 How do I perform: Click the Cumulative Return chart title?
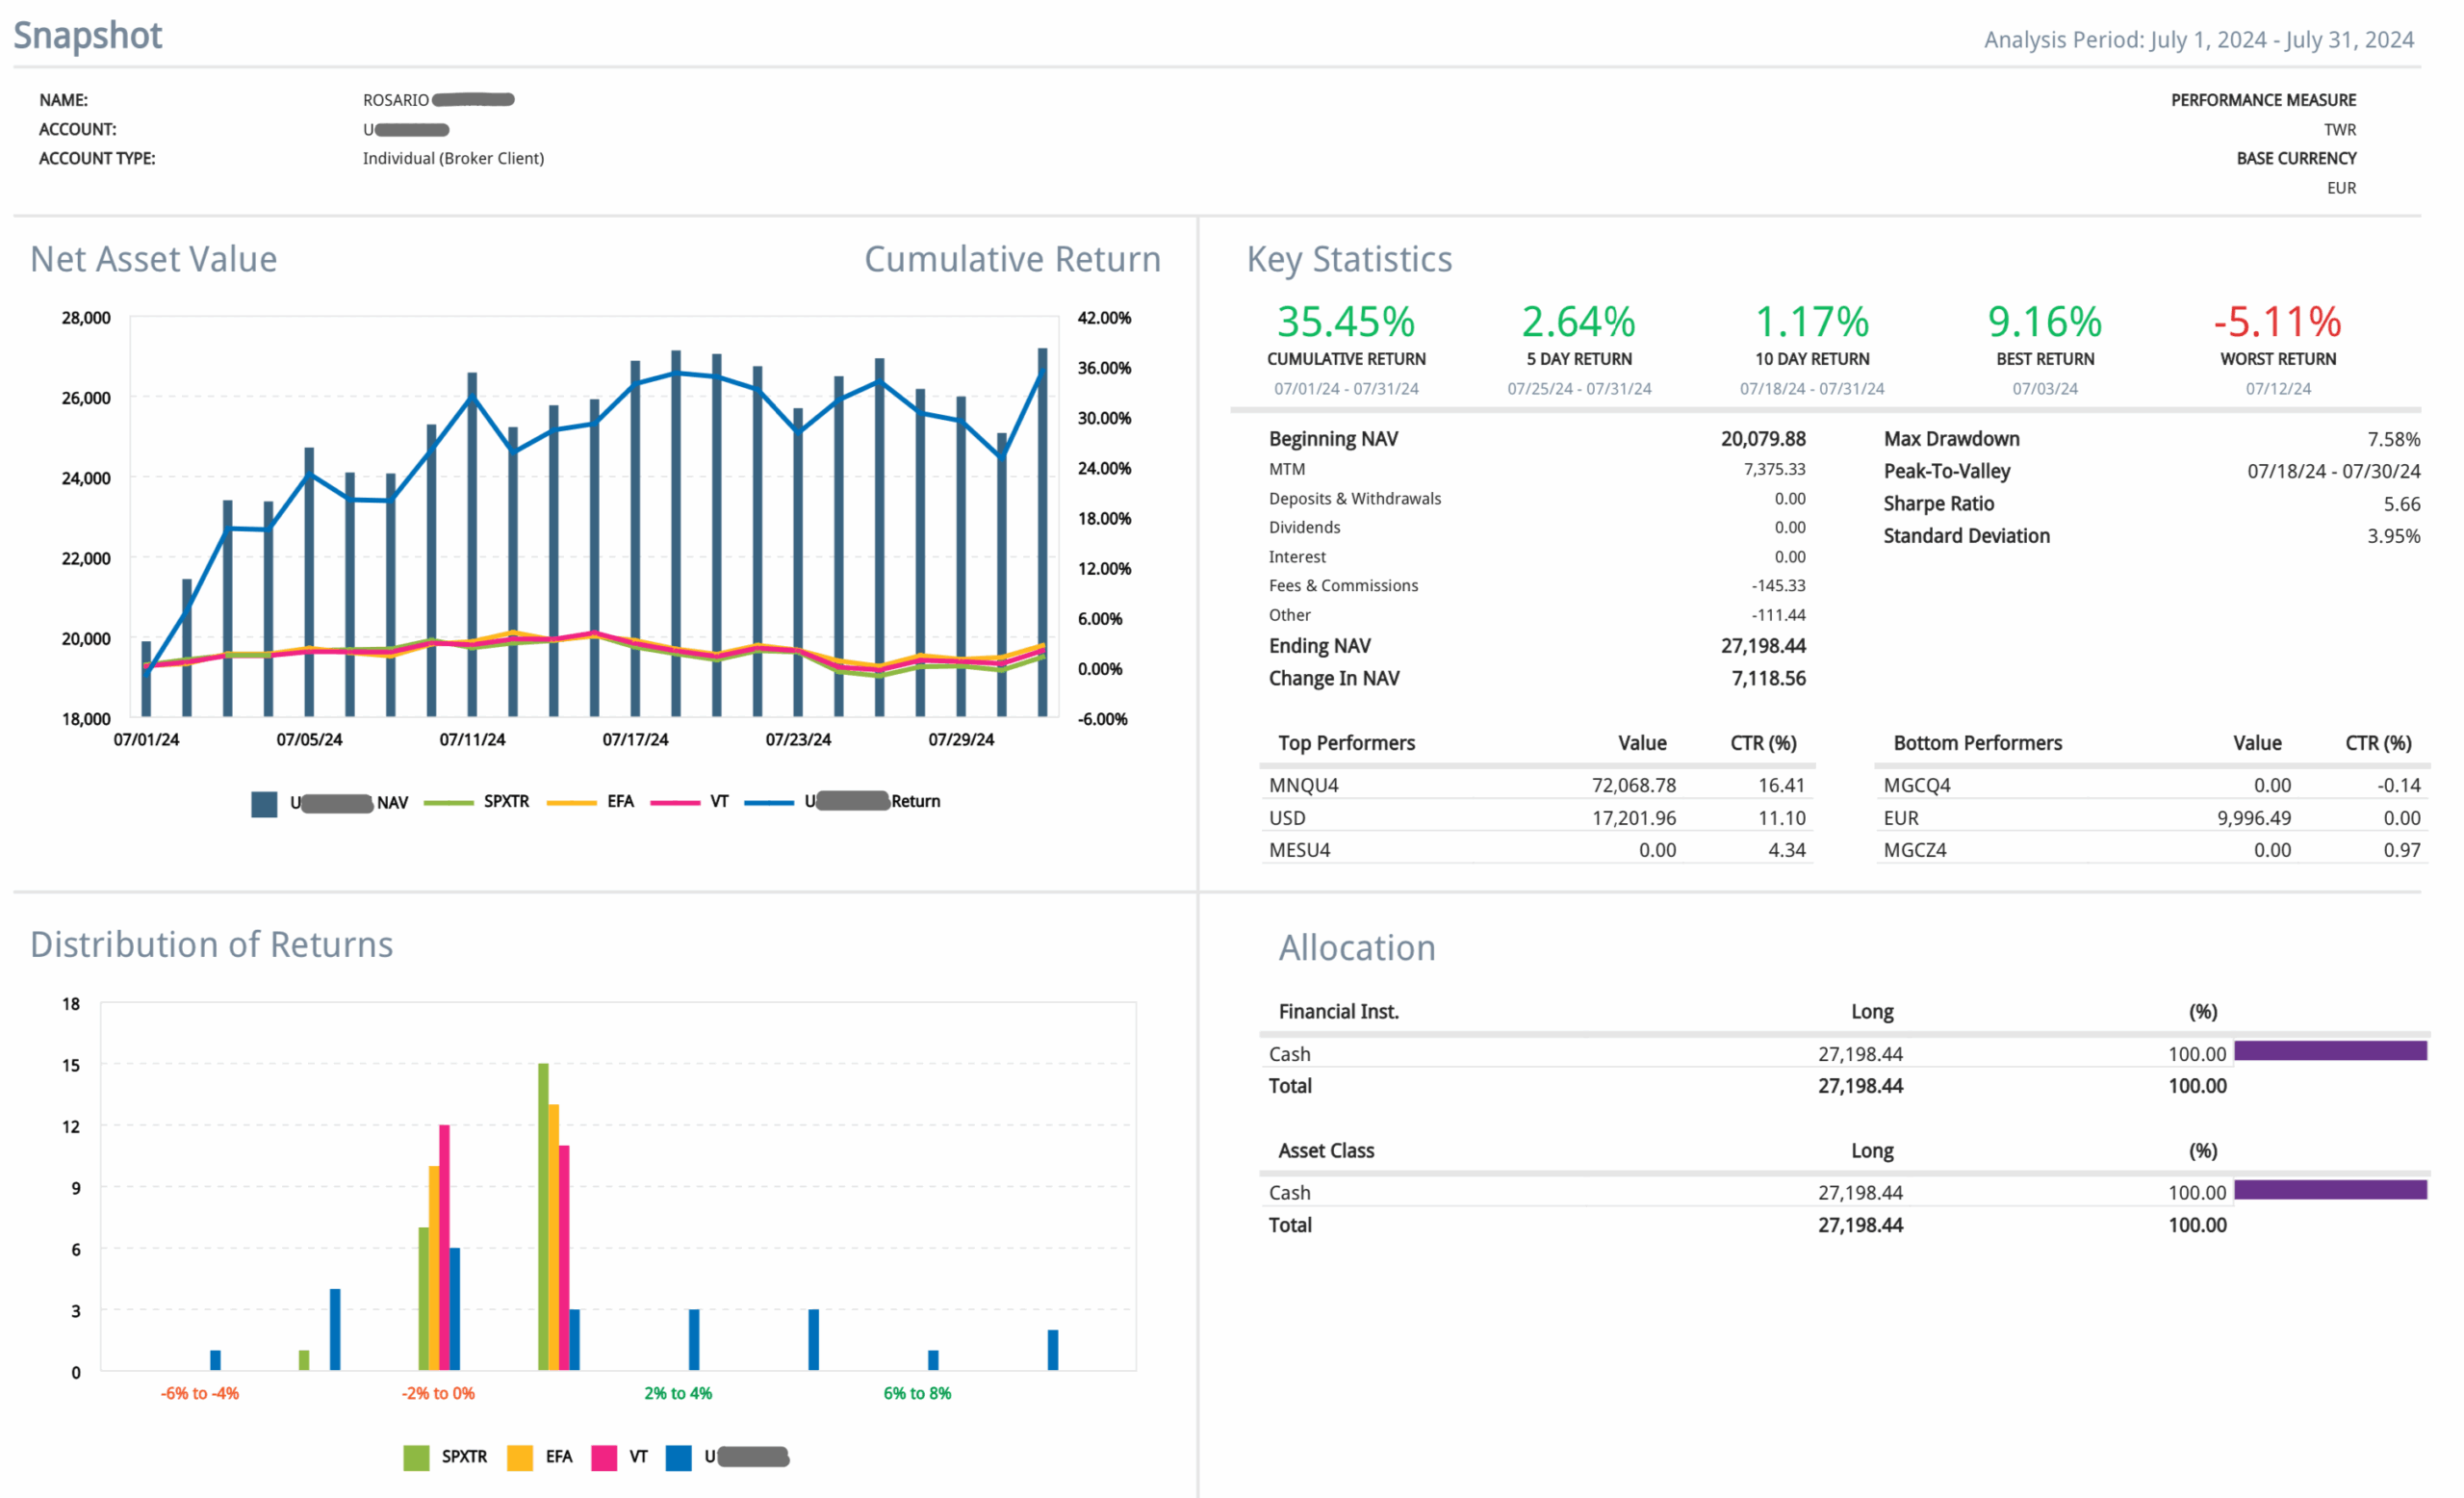point(1012,259)
